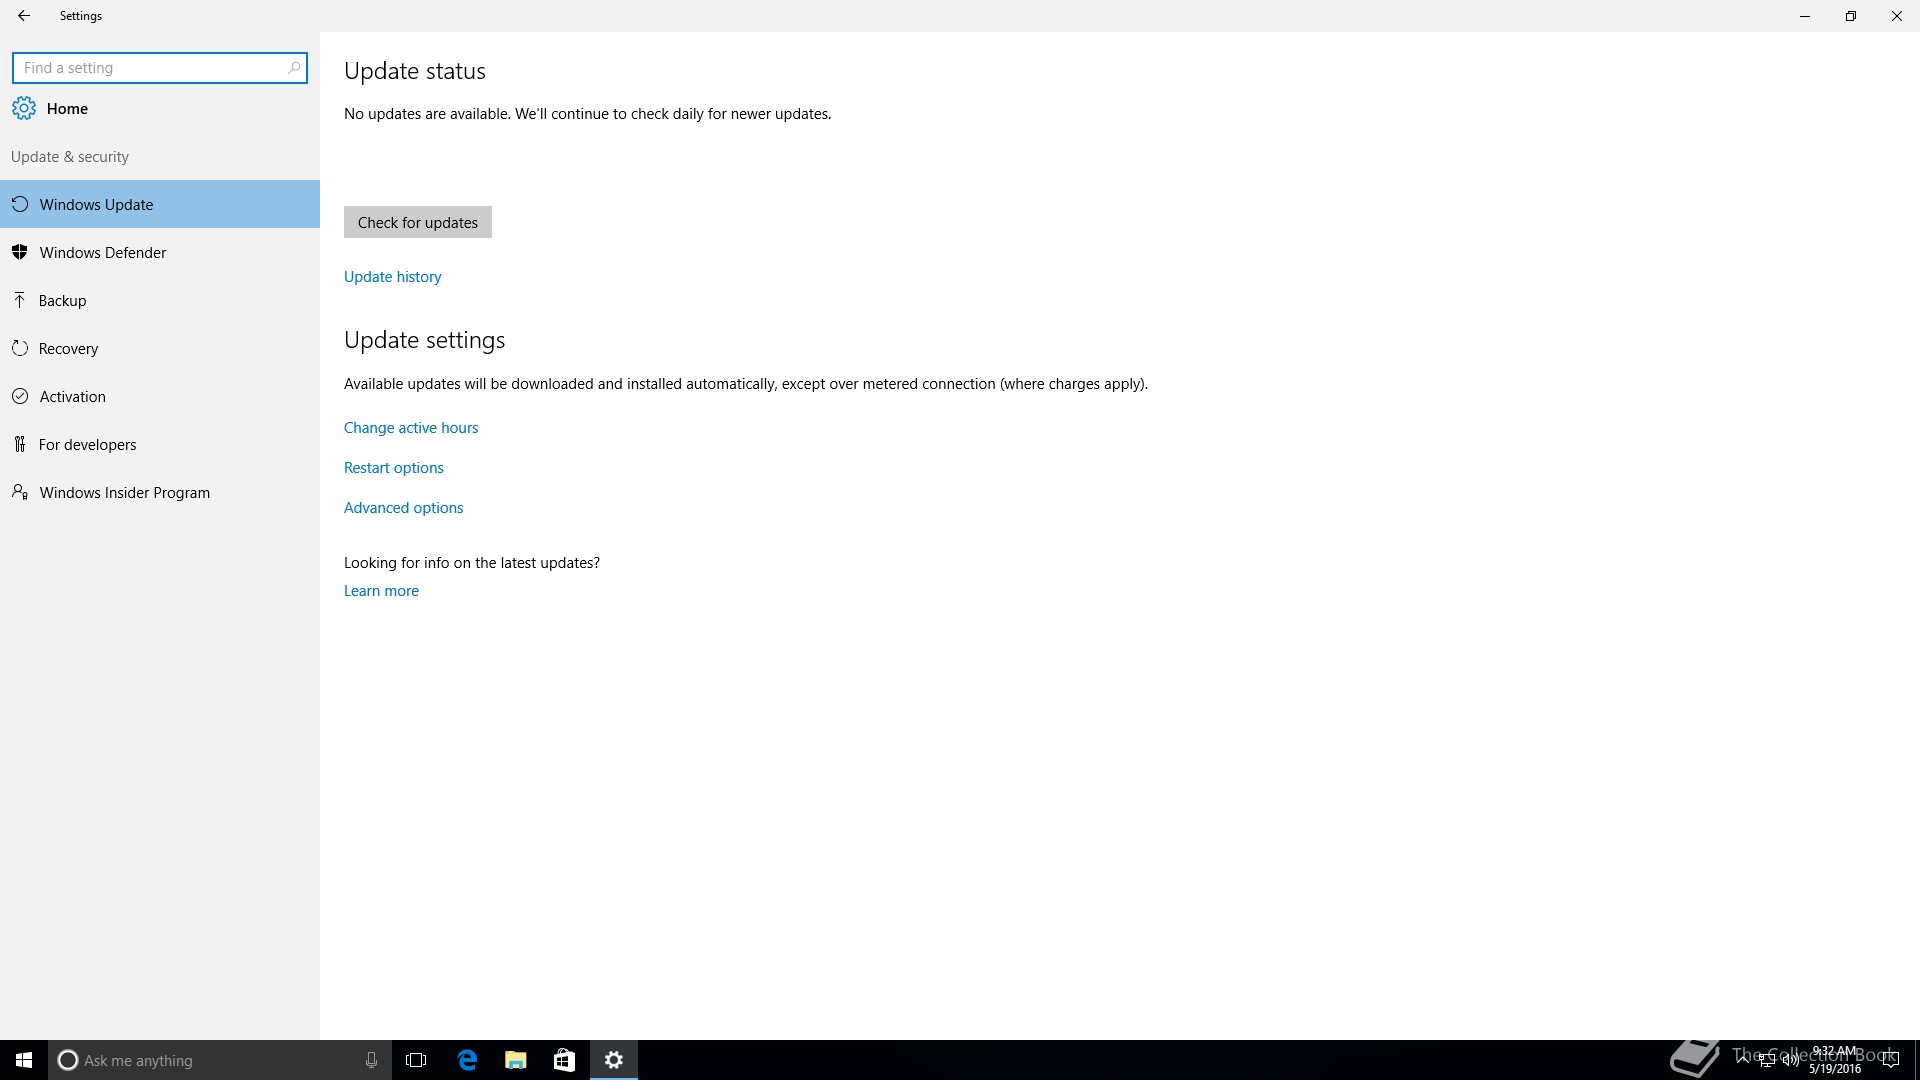Open the Start menu
Screen dimensions: 1920x1080
coord(24,1060)
